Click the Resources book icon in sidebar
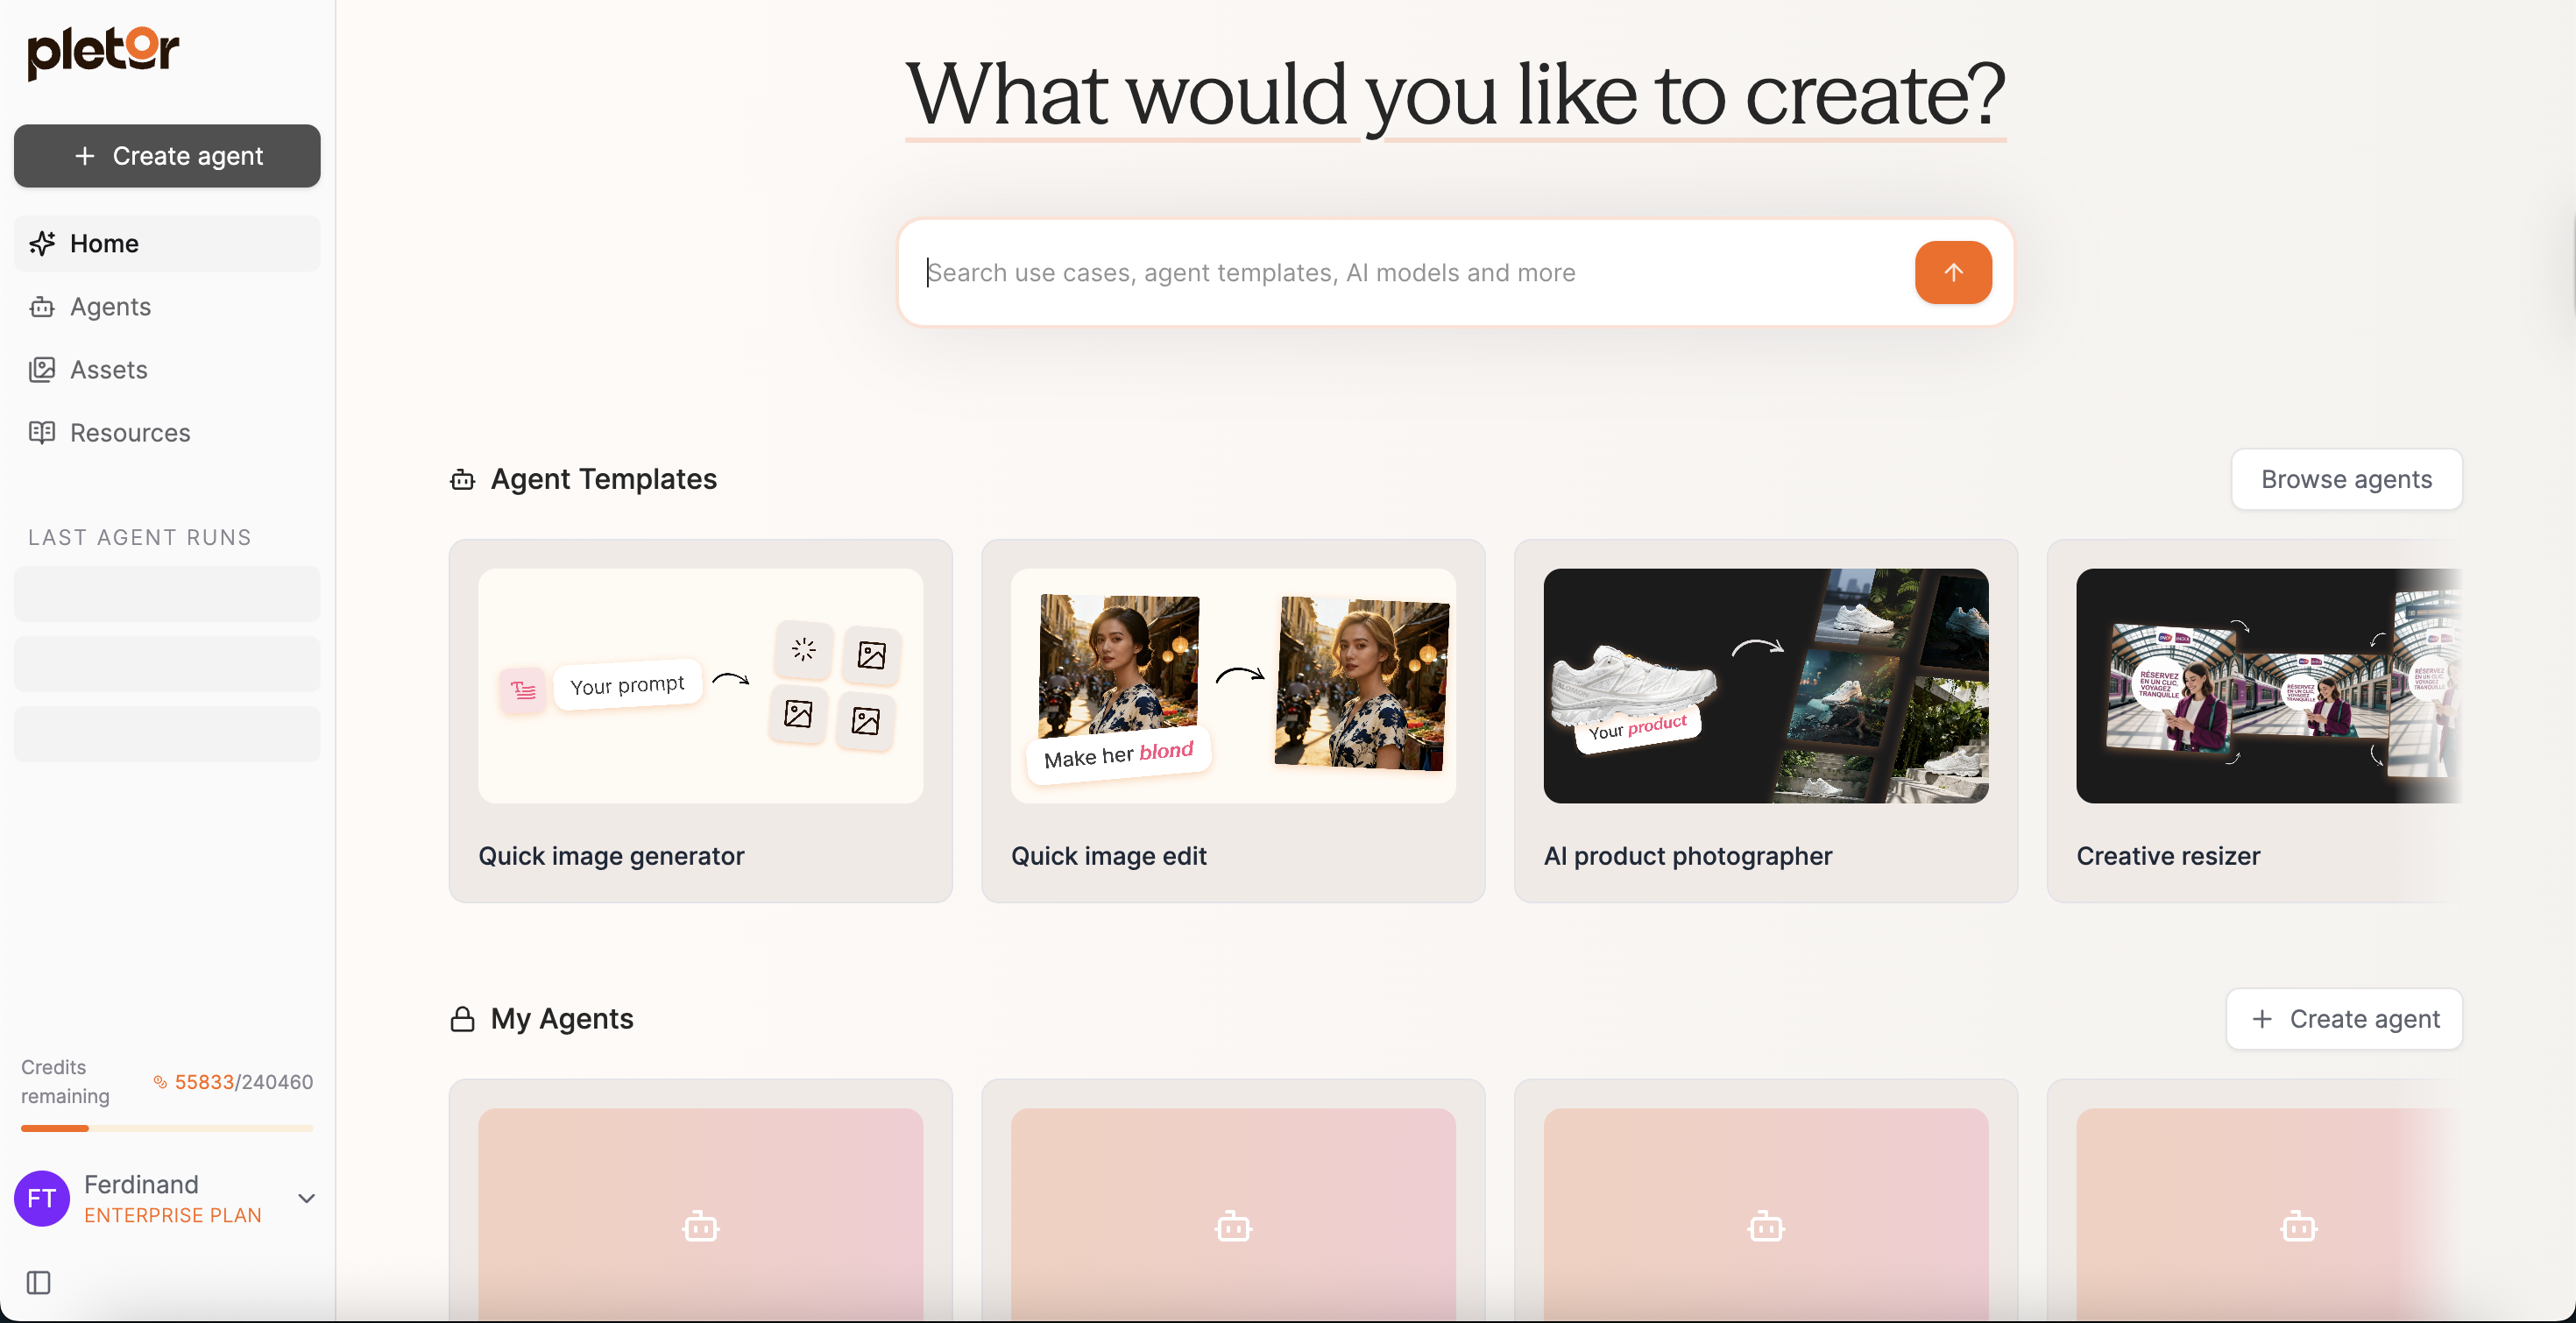Image resolution: width=2576 pixels, height=1323 pixels. 42,432
